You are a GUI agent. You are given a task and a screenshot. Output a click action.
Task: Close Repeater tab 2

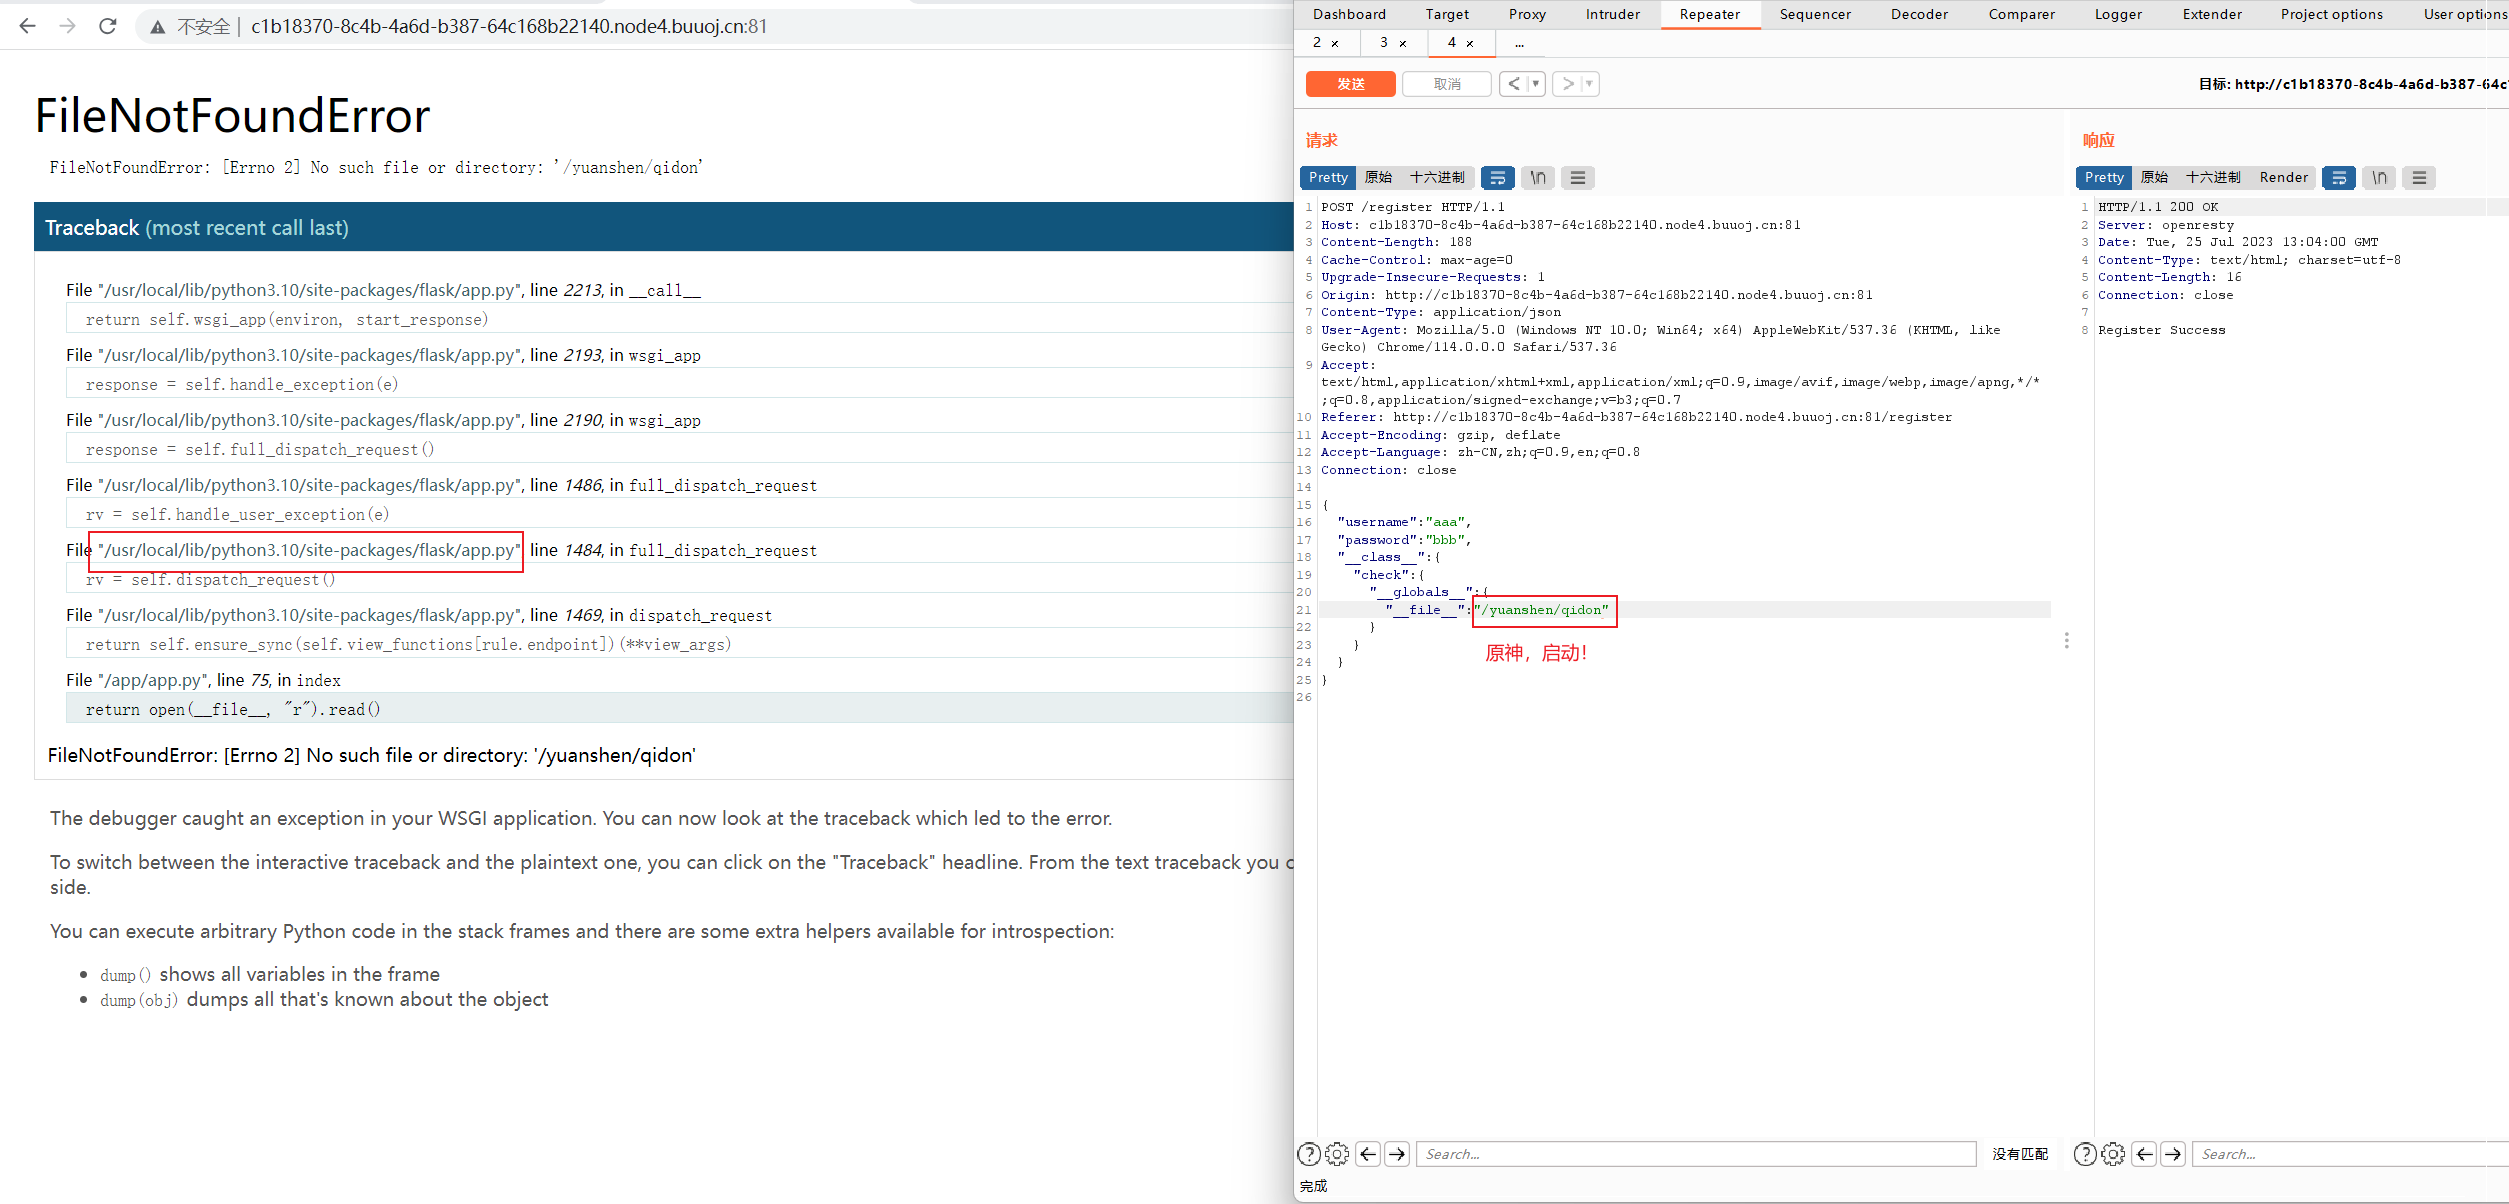(1335, 43)
